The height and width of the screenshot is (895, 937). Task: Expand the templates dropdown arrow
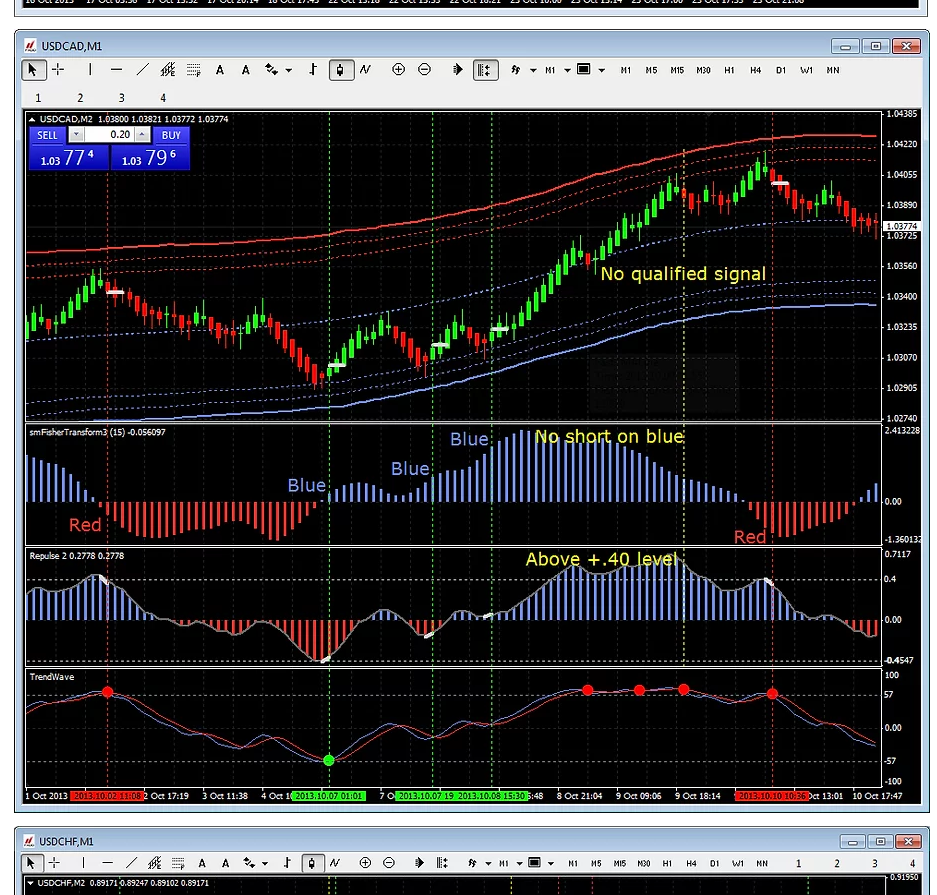tap(602, 71)
